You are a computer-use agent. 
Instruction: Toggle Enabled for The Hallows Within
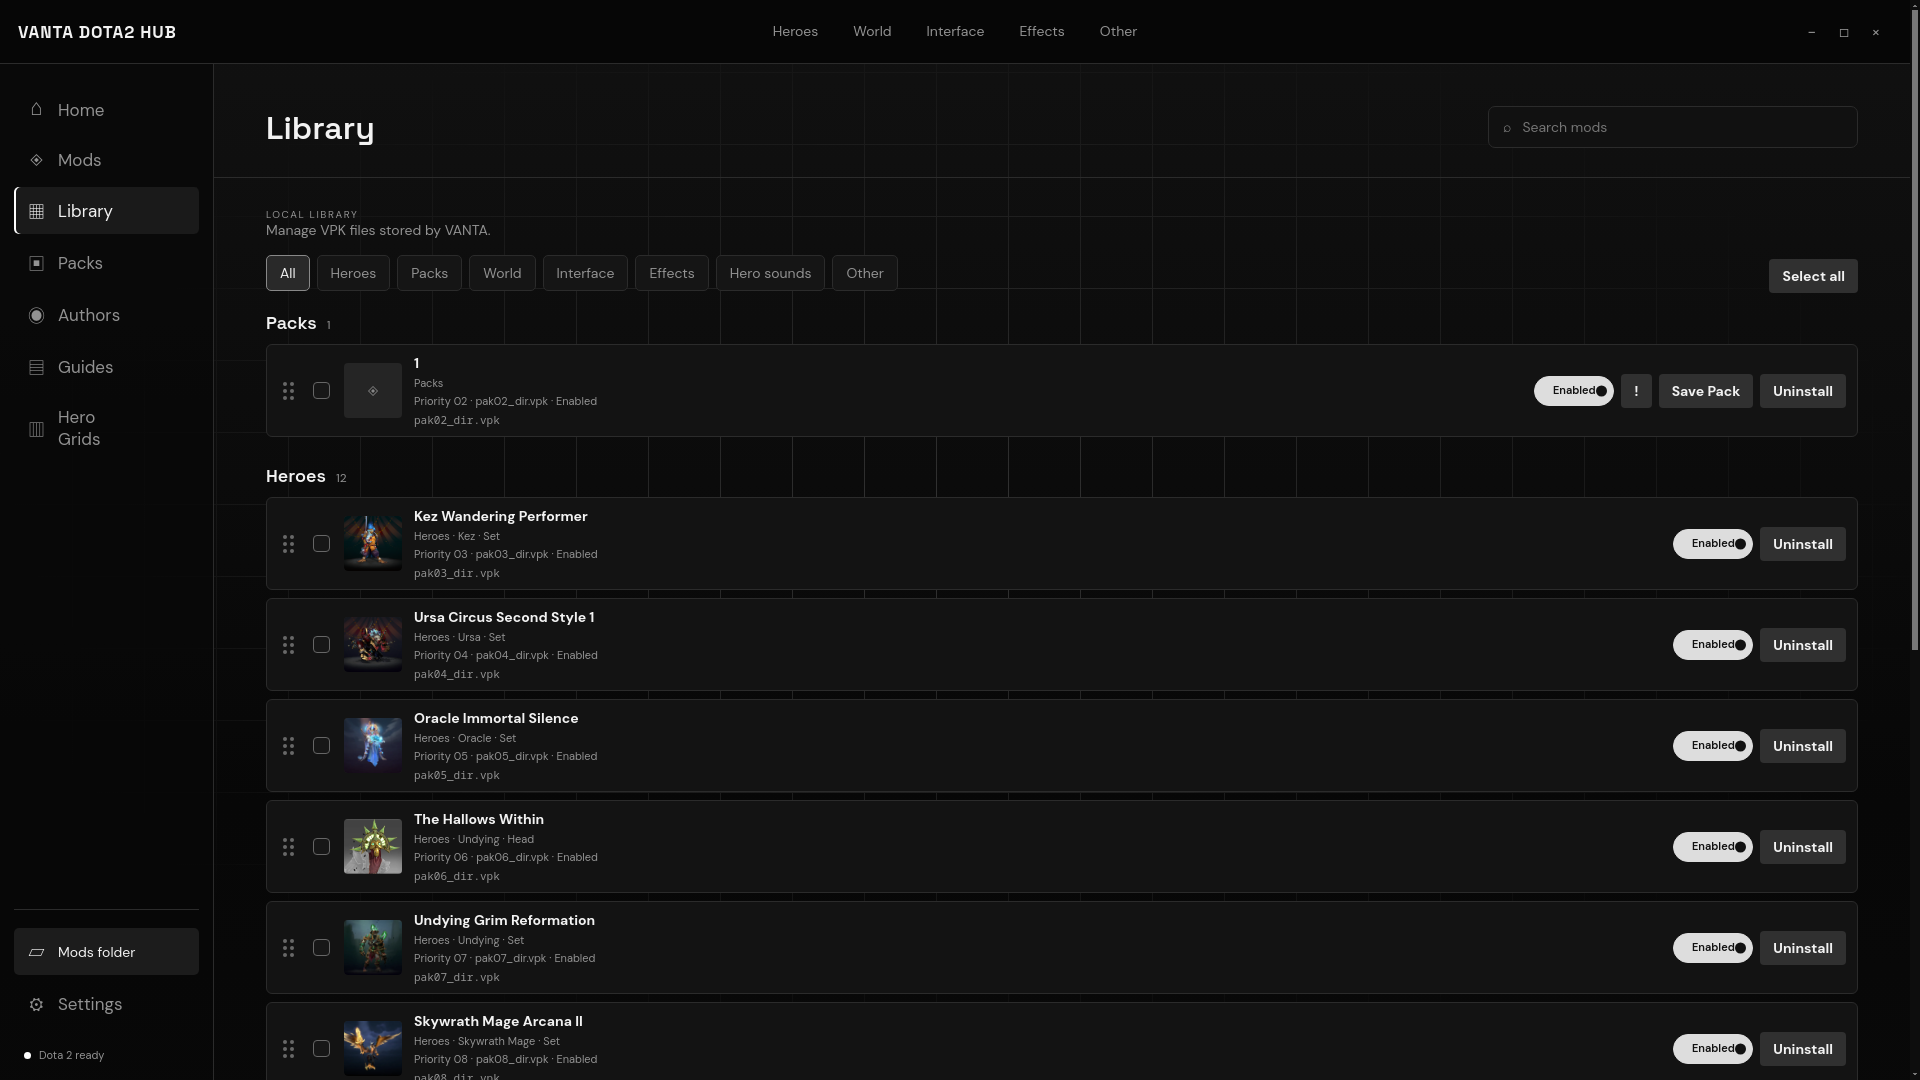(x=1713, y=847)
